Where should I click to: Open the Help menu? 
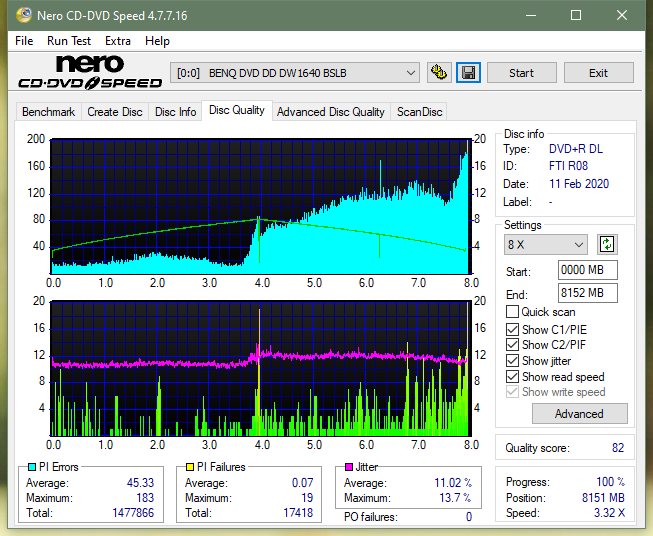pyautogui.click(x=157, y=41)
